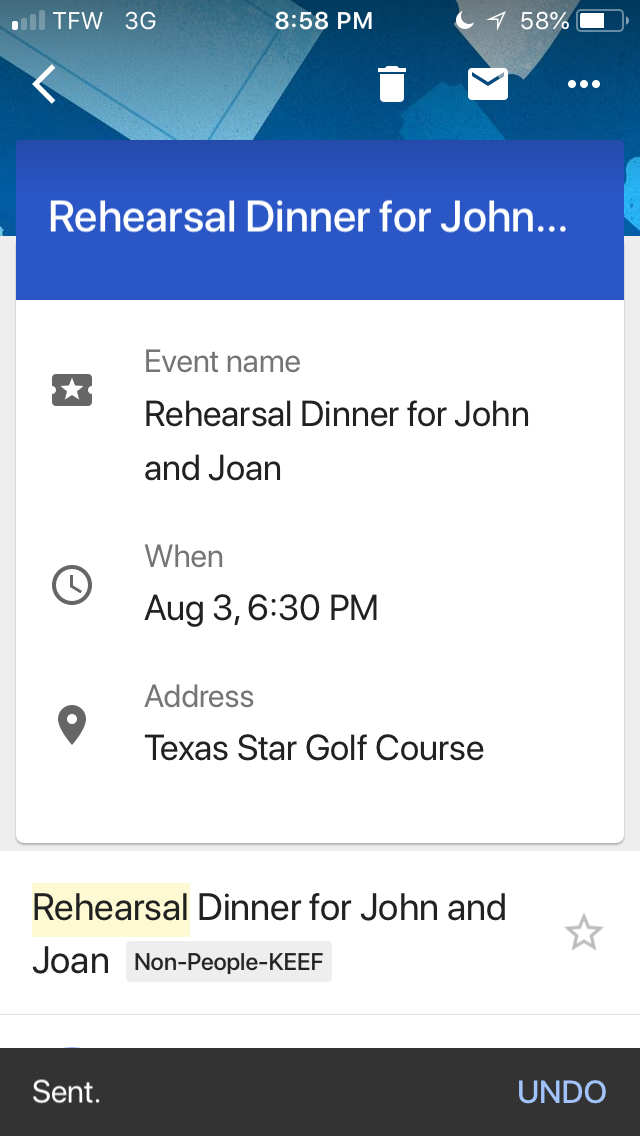The height and width of the screenshot is (1136, 640).
Task: Tap the 8:58 PM status bar clock
Action: 323,21
